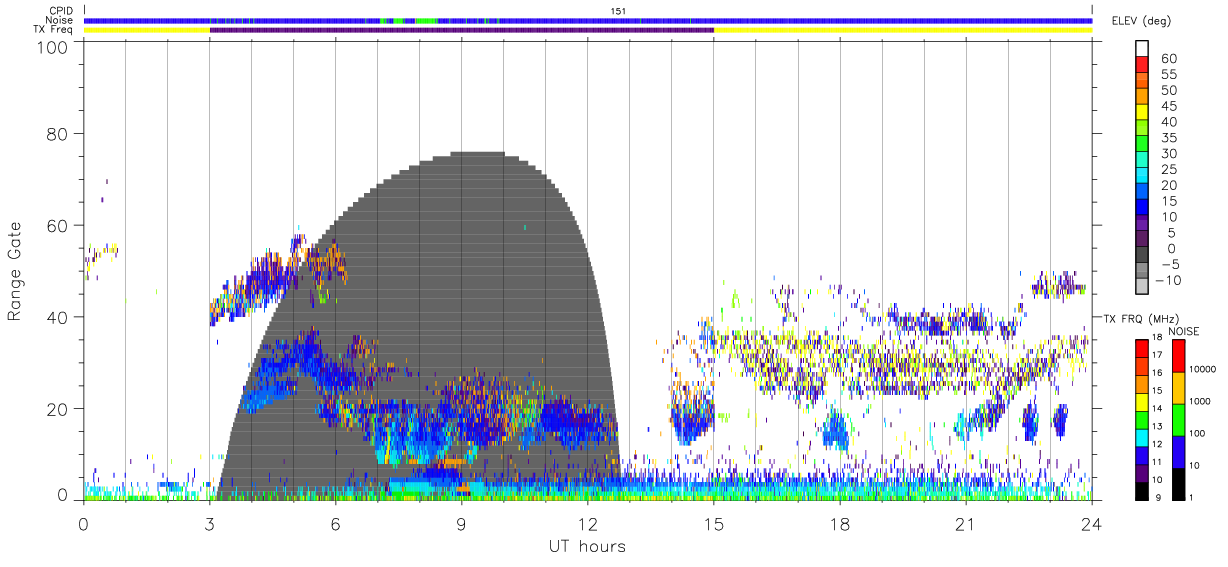The height and width of the screenshot is (567, 1228).
Task: Click the x-axis tick label '24'
Action: pos(1091,524)
